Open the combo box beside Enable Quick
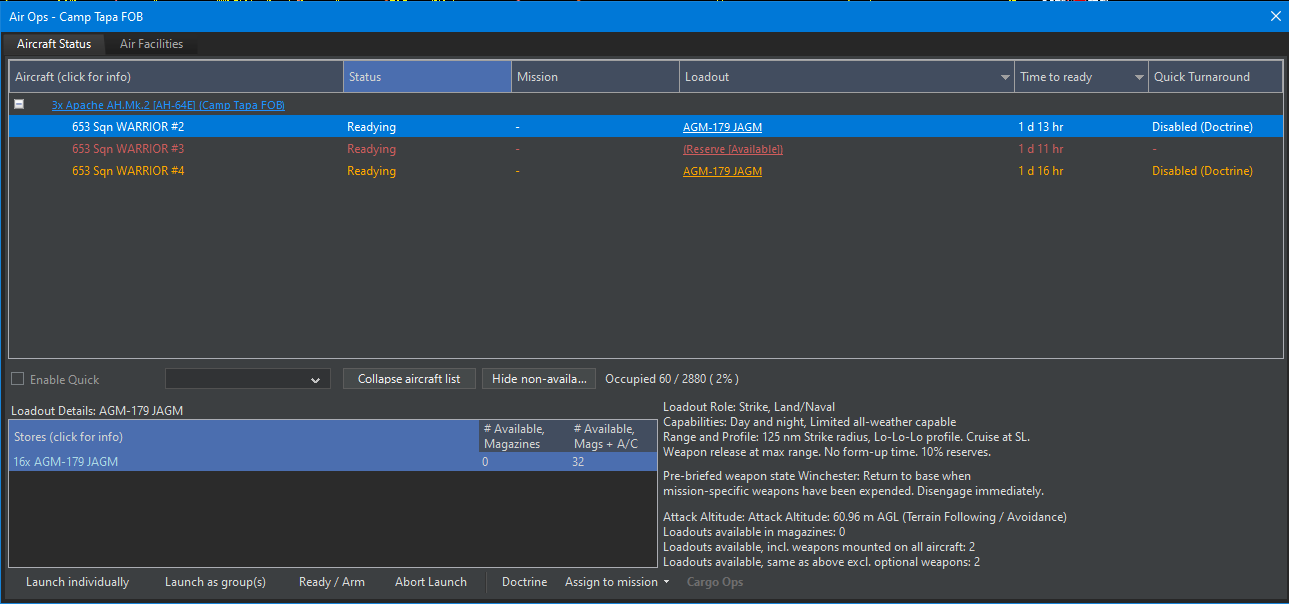Image resolution: width=1289 pixels, height=604 pixels. click(248, 379)
